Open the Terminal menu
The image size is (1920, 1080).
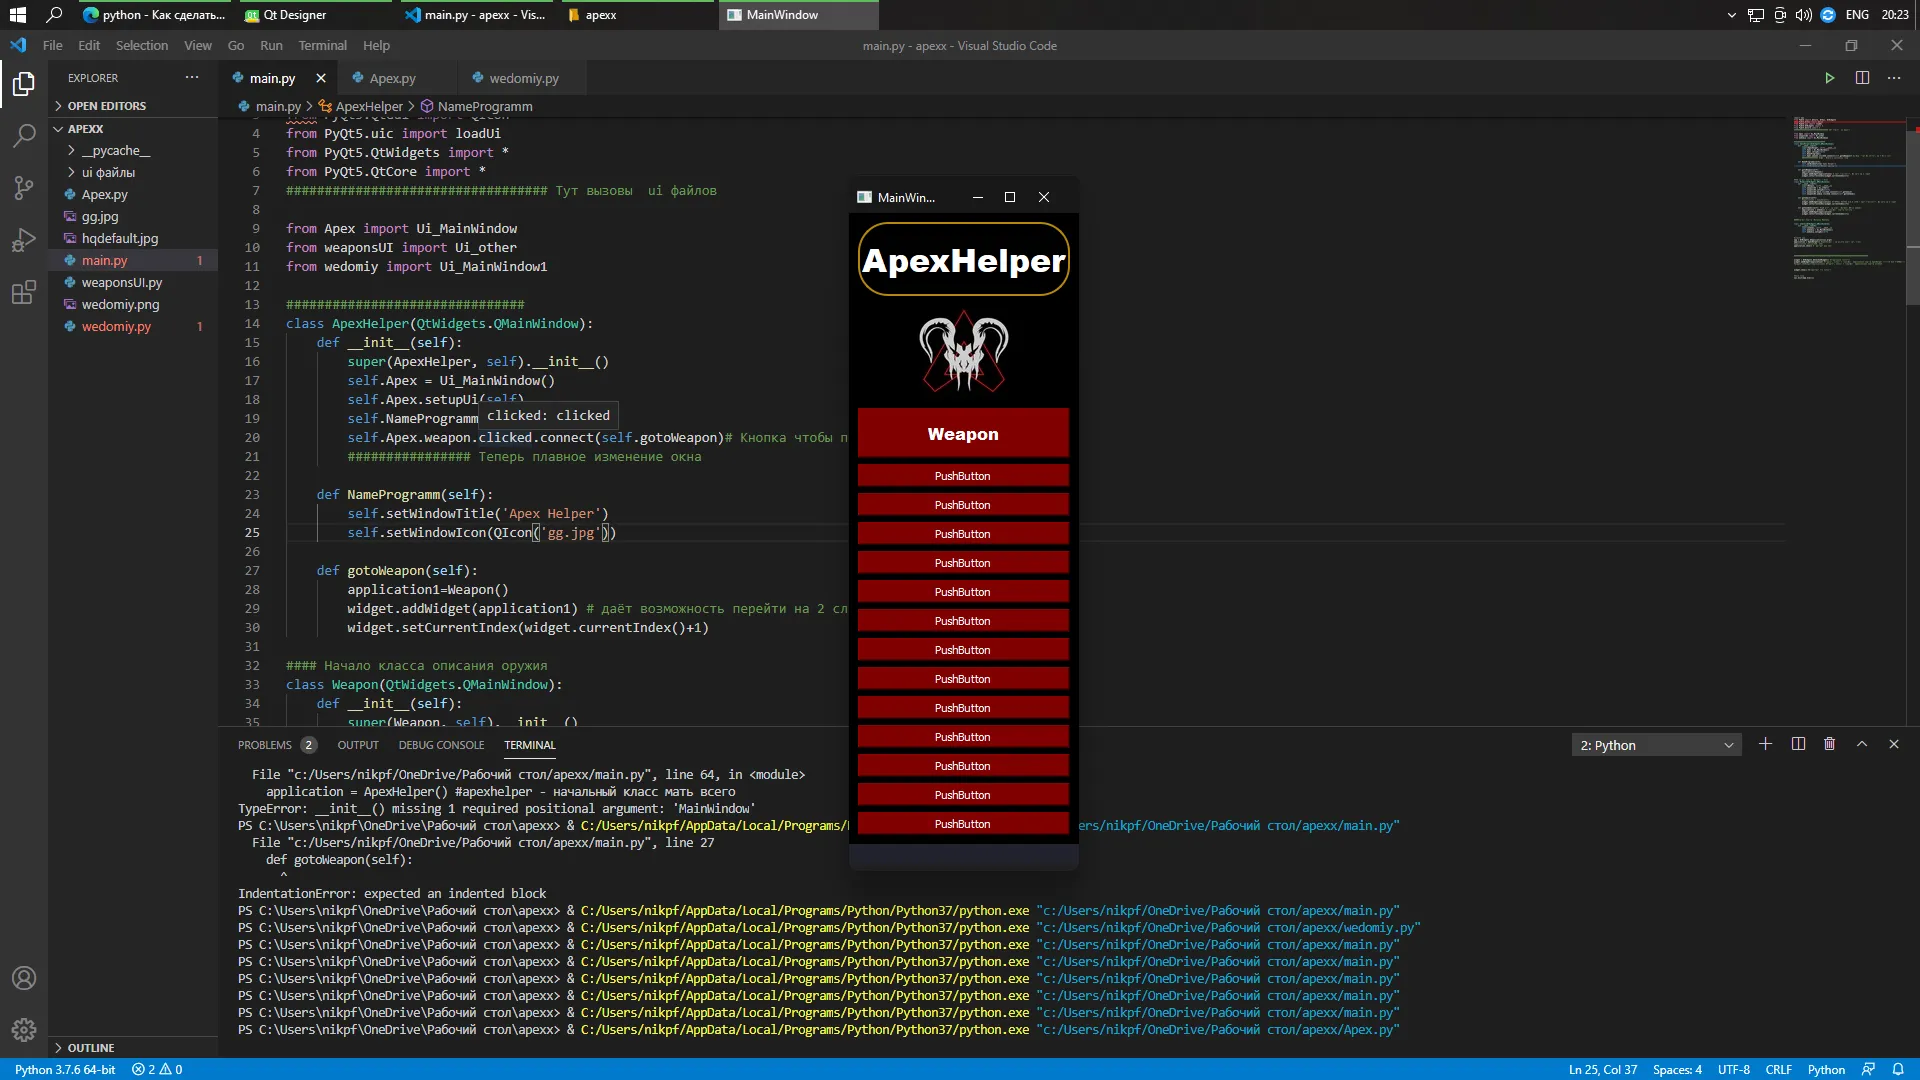[322, 45]
